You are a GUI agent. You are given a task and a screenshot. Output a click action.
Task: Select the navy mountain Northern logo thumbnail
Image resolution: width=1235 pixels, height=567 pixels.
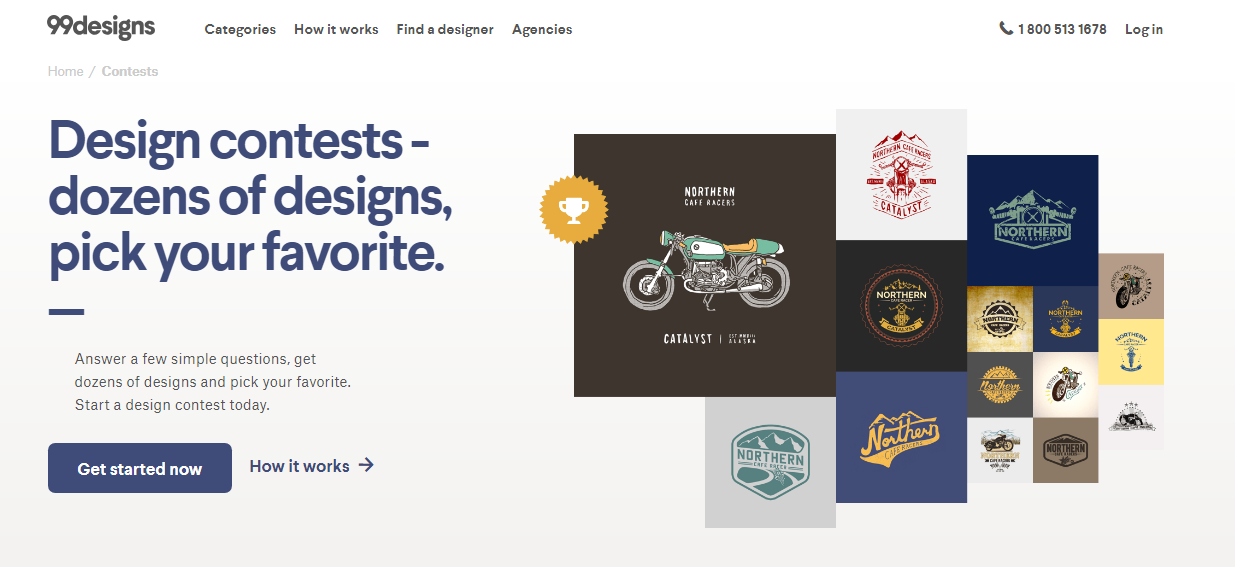[1032, 220]
